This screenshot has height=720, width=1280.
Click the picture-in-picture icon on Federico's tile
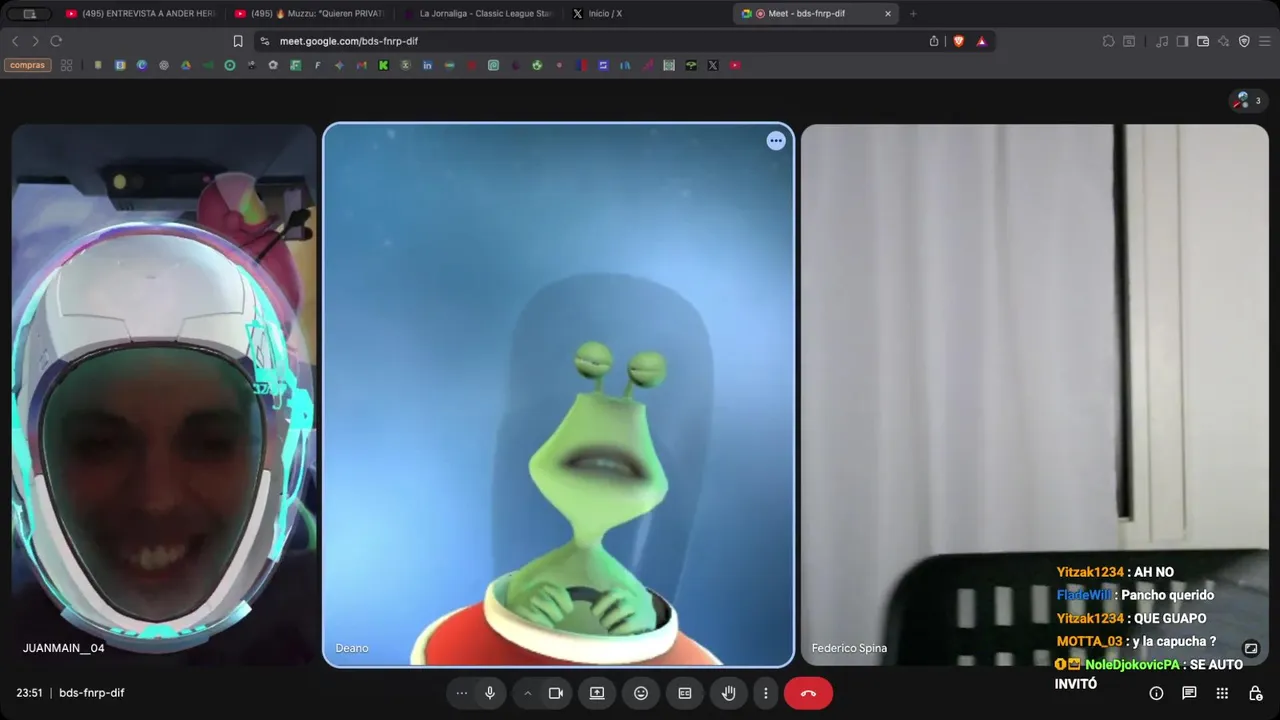pyautogui.click(x=1251, y=648)
